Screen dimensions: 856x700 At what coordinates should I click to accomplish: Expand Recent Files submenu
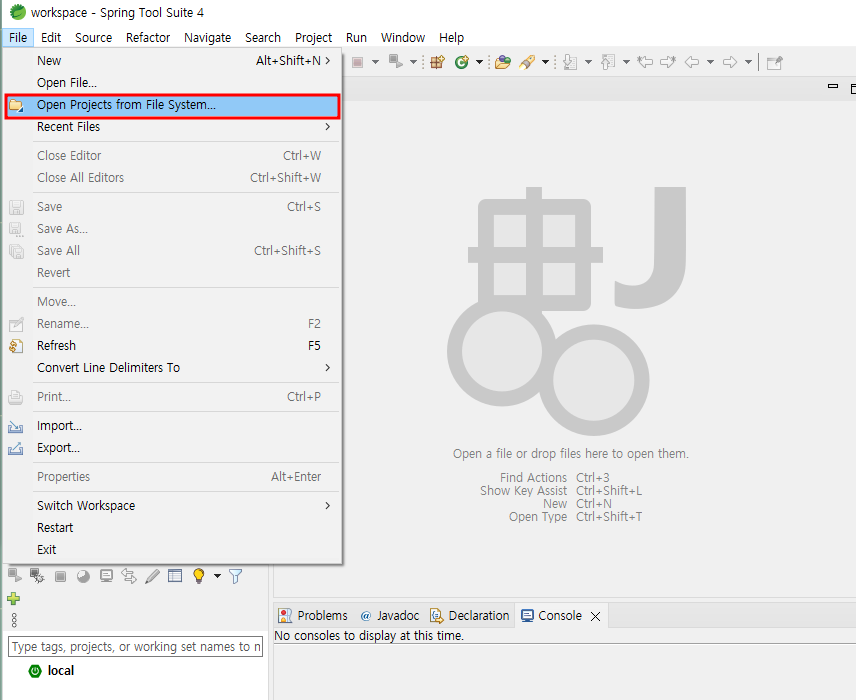[x=172, y=127]
